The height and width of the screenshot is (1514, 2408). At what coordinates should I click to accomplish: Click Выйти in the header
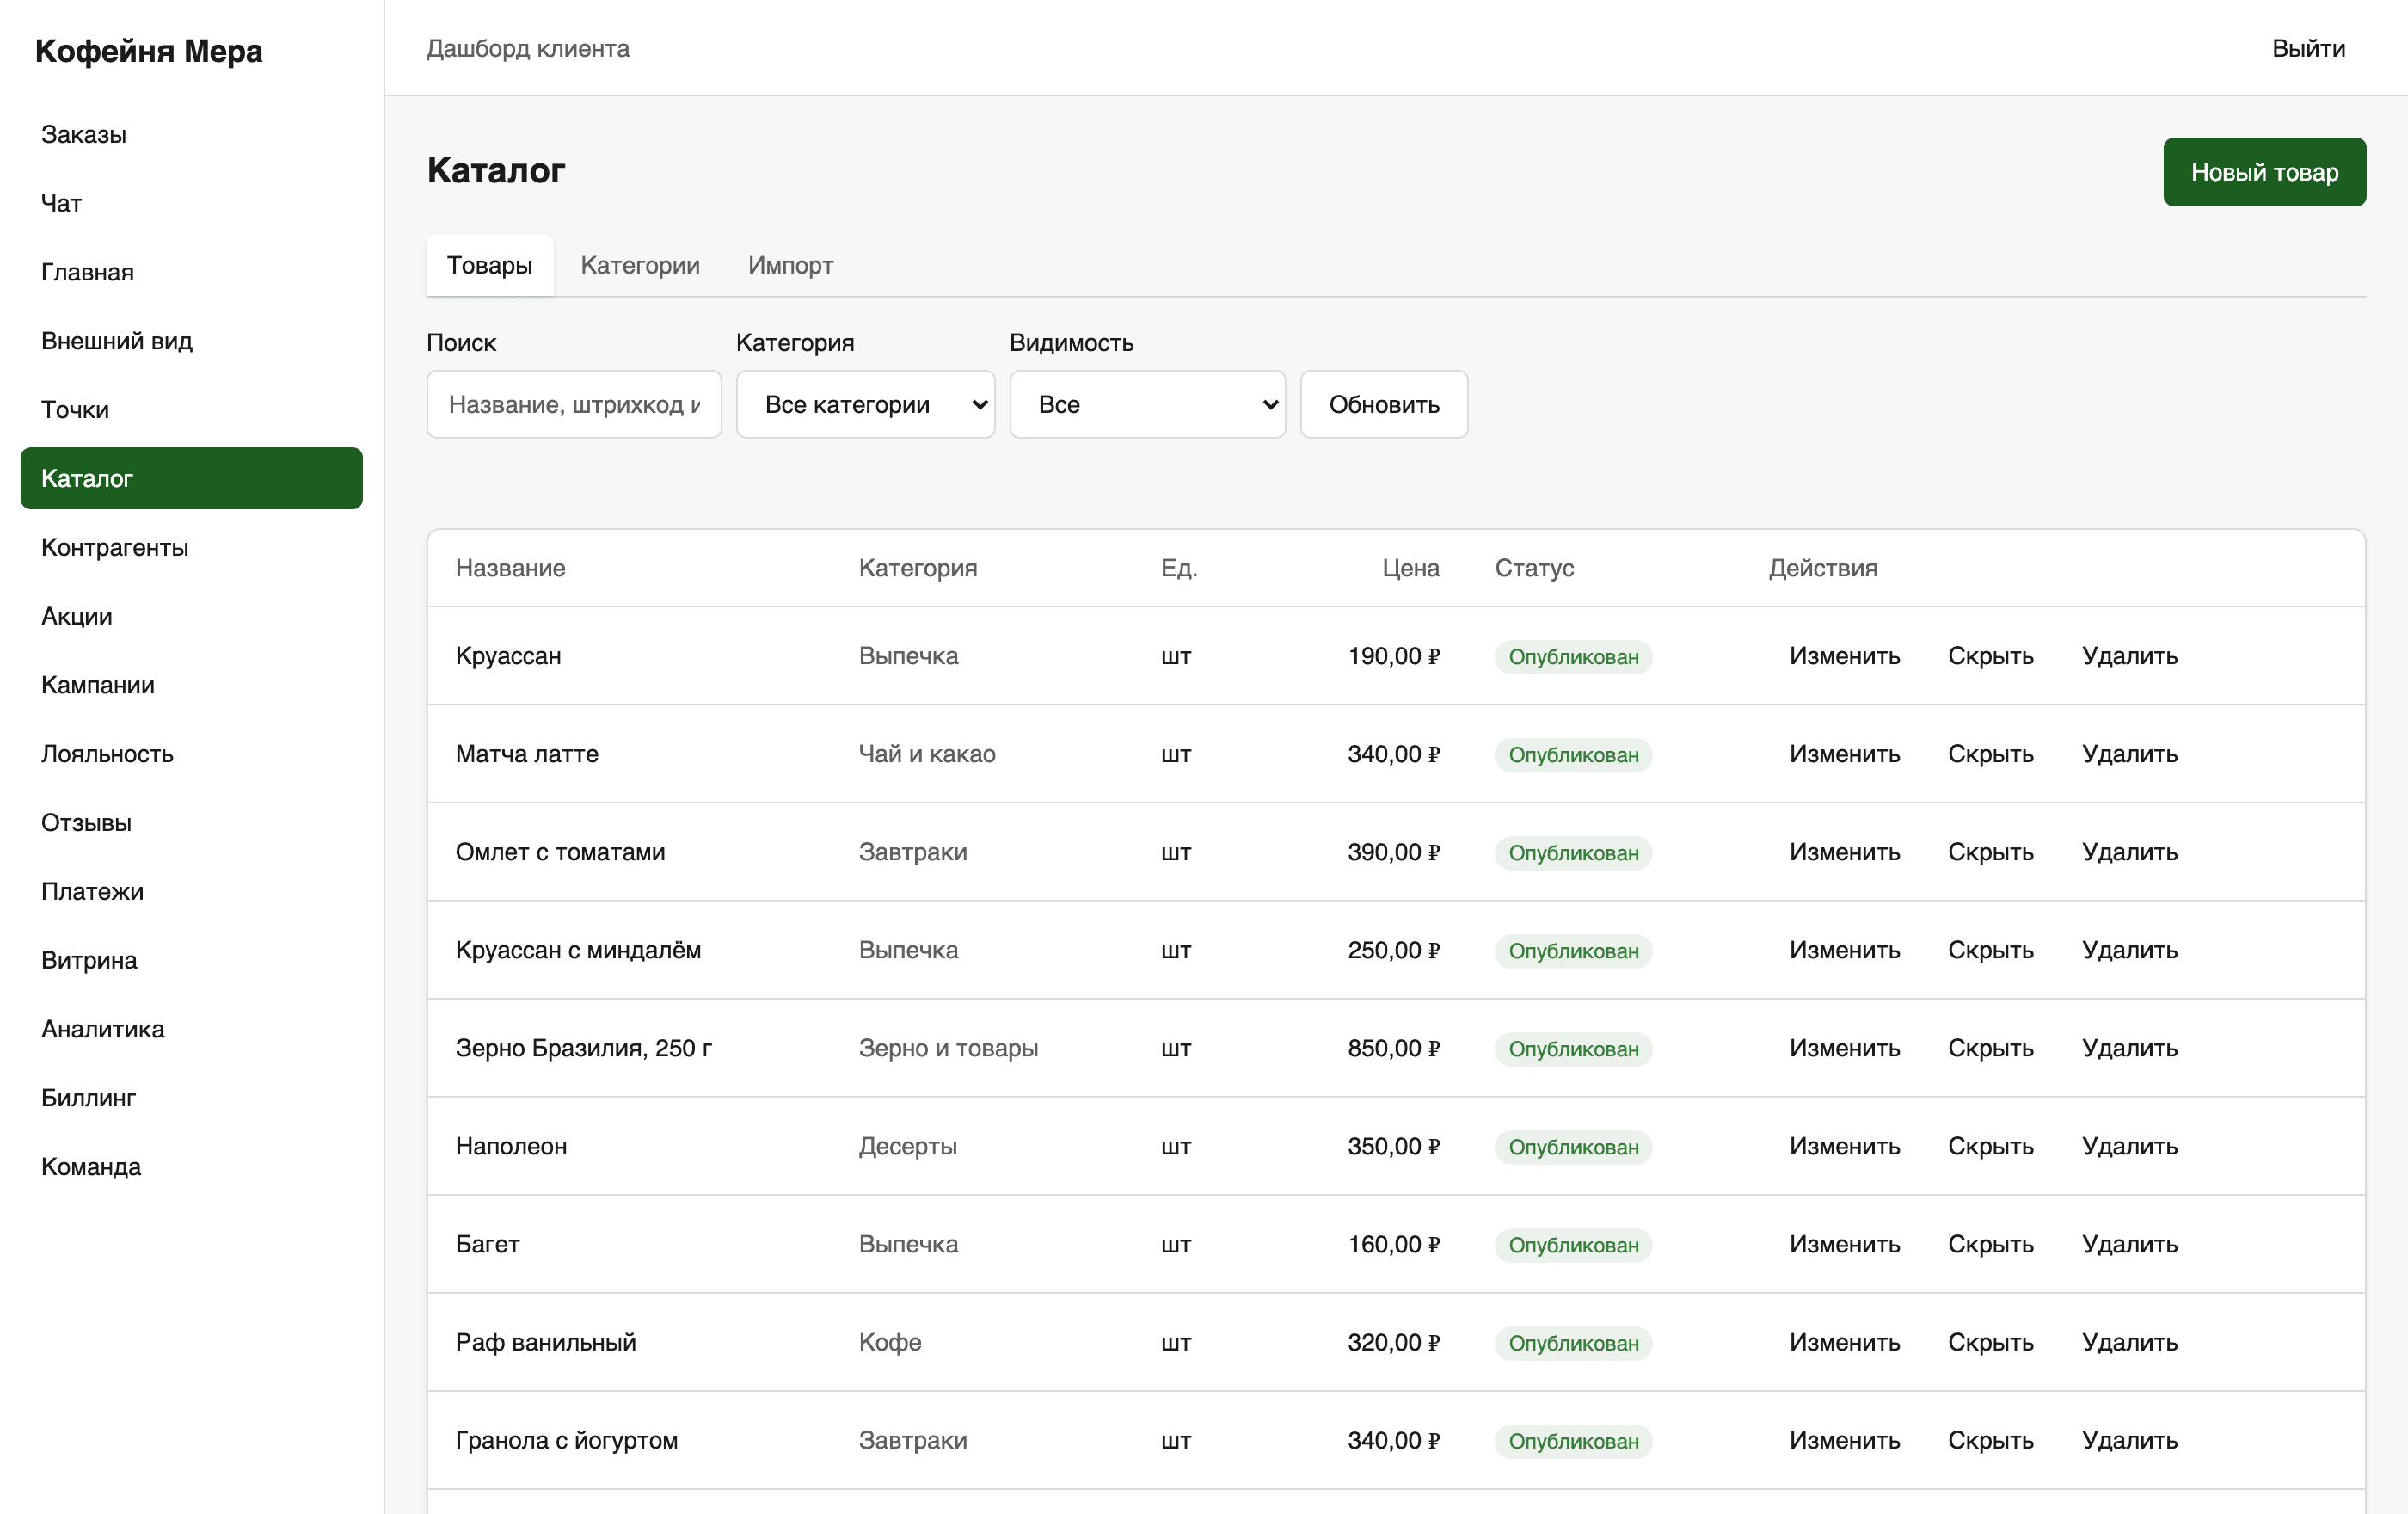2308,48
